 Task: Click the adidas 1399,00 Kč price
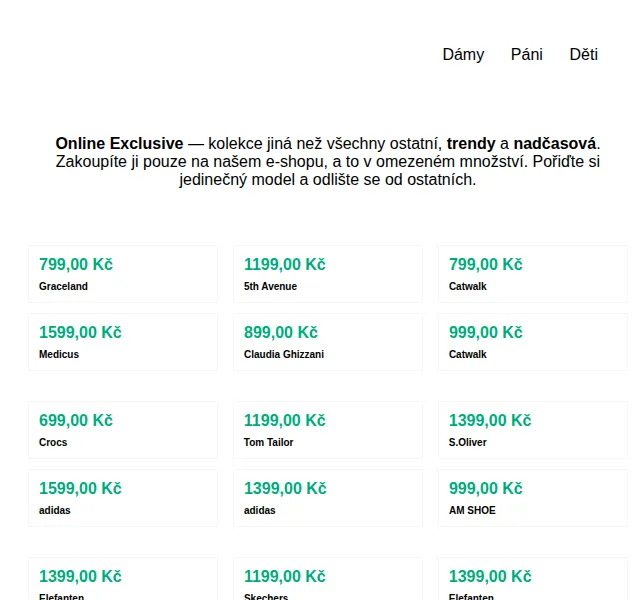(x=285, y=488)
